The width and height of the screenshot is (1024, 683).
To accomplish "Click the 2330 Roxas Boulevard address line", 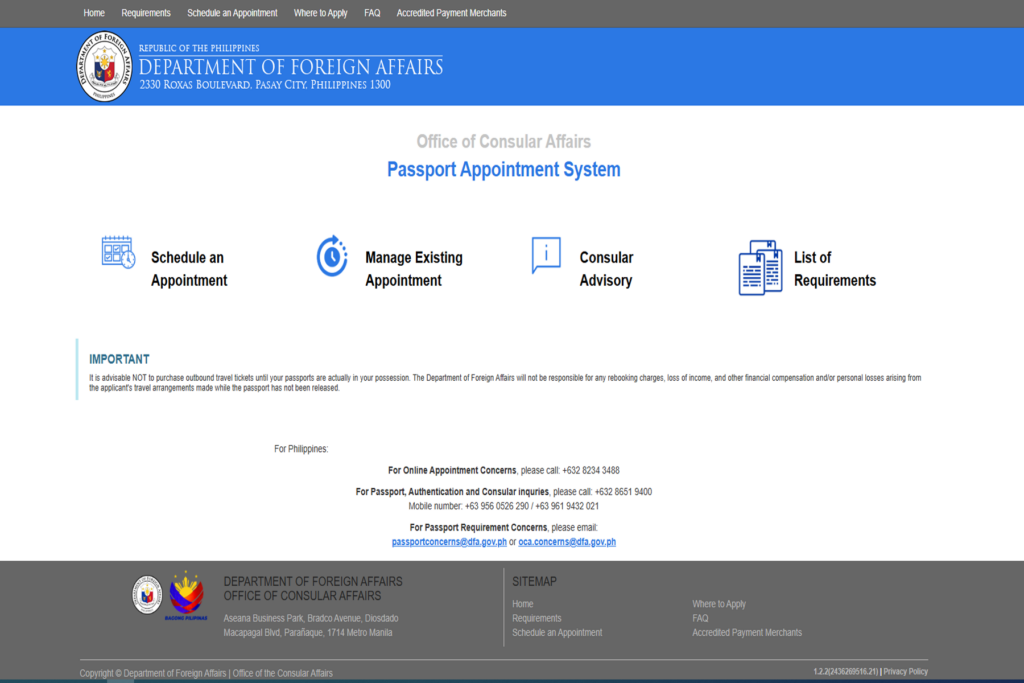I will click(265, 85).
